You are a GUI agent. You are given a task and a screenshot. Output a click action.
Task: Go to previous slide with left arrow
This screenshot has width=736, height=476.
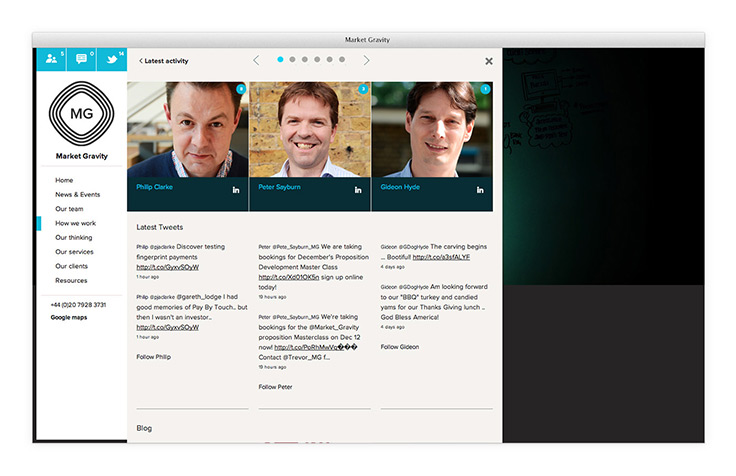click(256, 60)
